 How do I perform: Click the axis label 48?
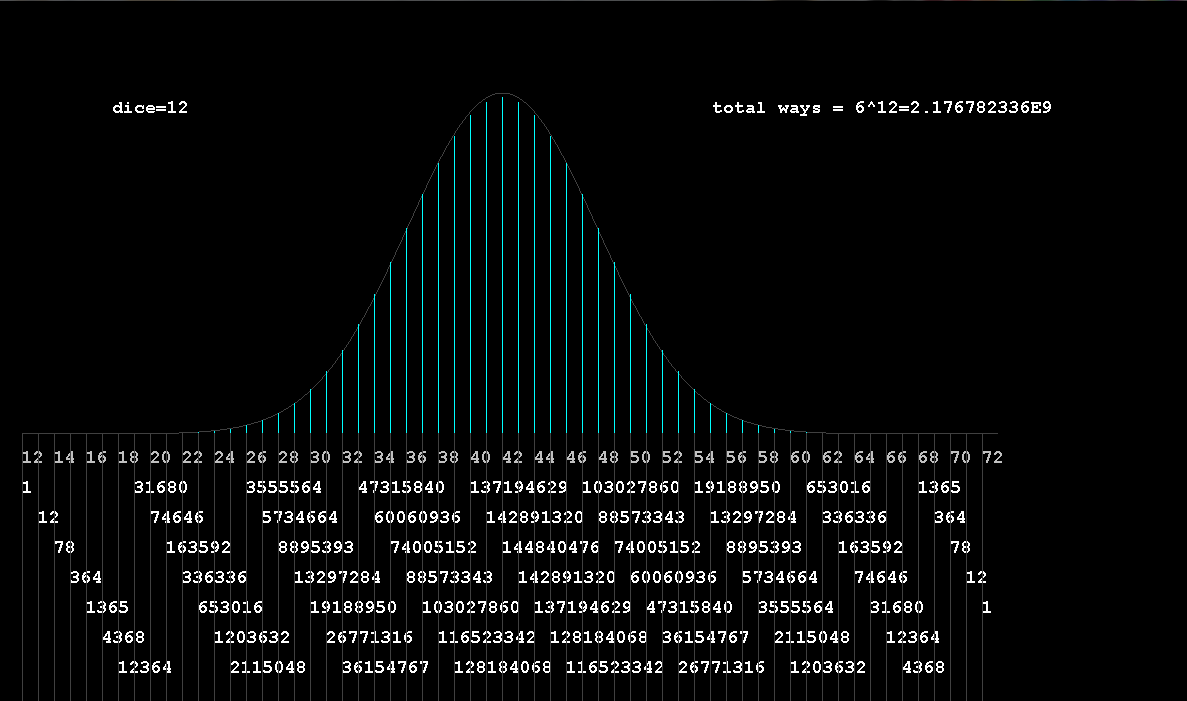point(608,458)
